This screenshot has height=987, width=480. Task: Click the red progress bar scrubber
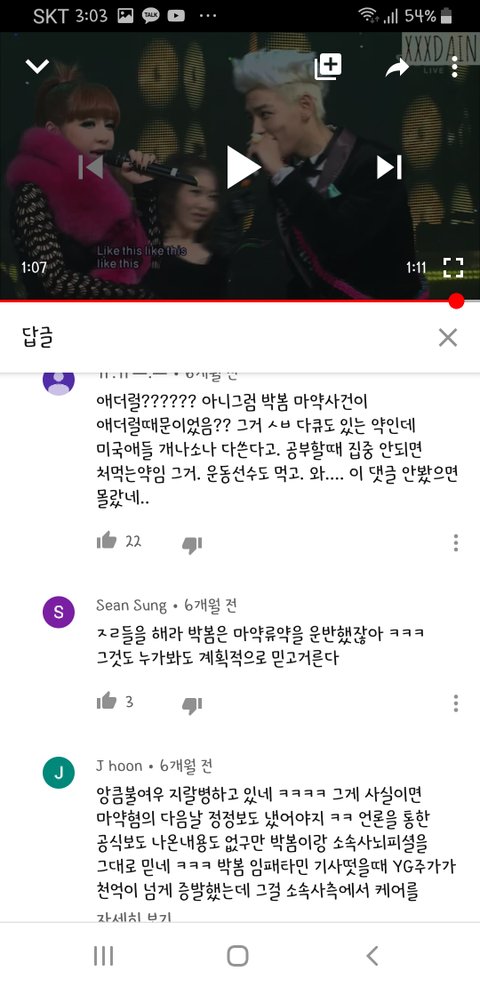pos(457,301)
